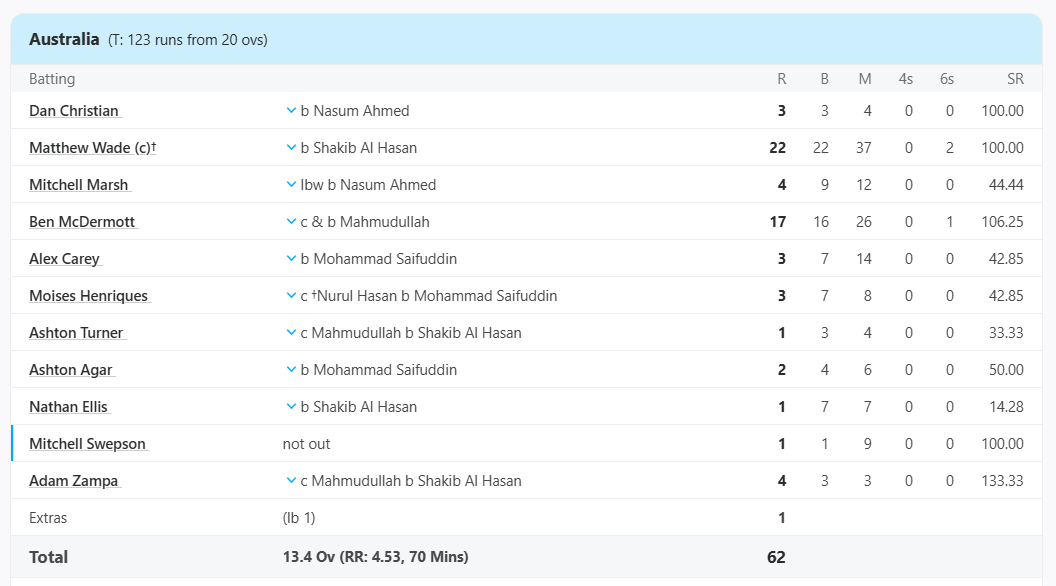Expand Matthew Wade's dismissal chevron

click(291, 148)
